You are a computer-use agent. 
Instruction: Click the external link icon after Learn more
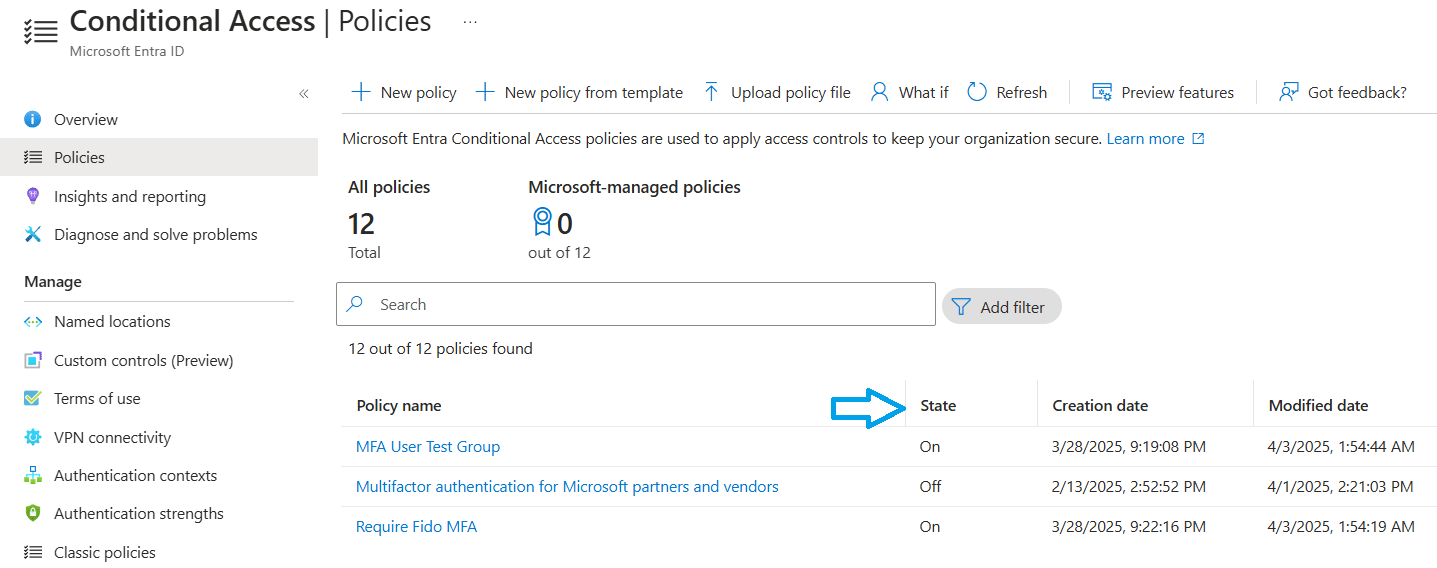point(1199,139)
